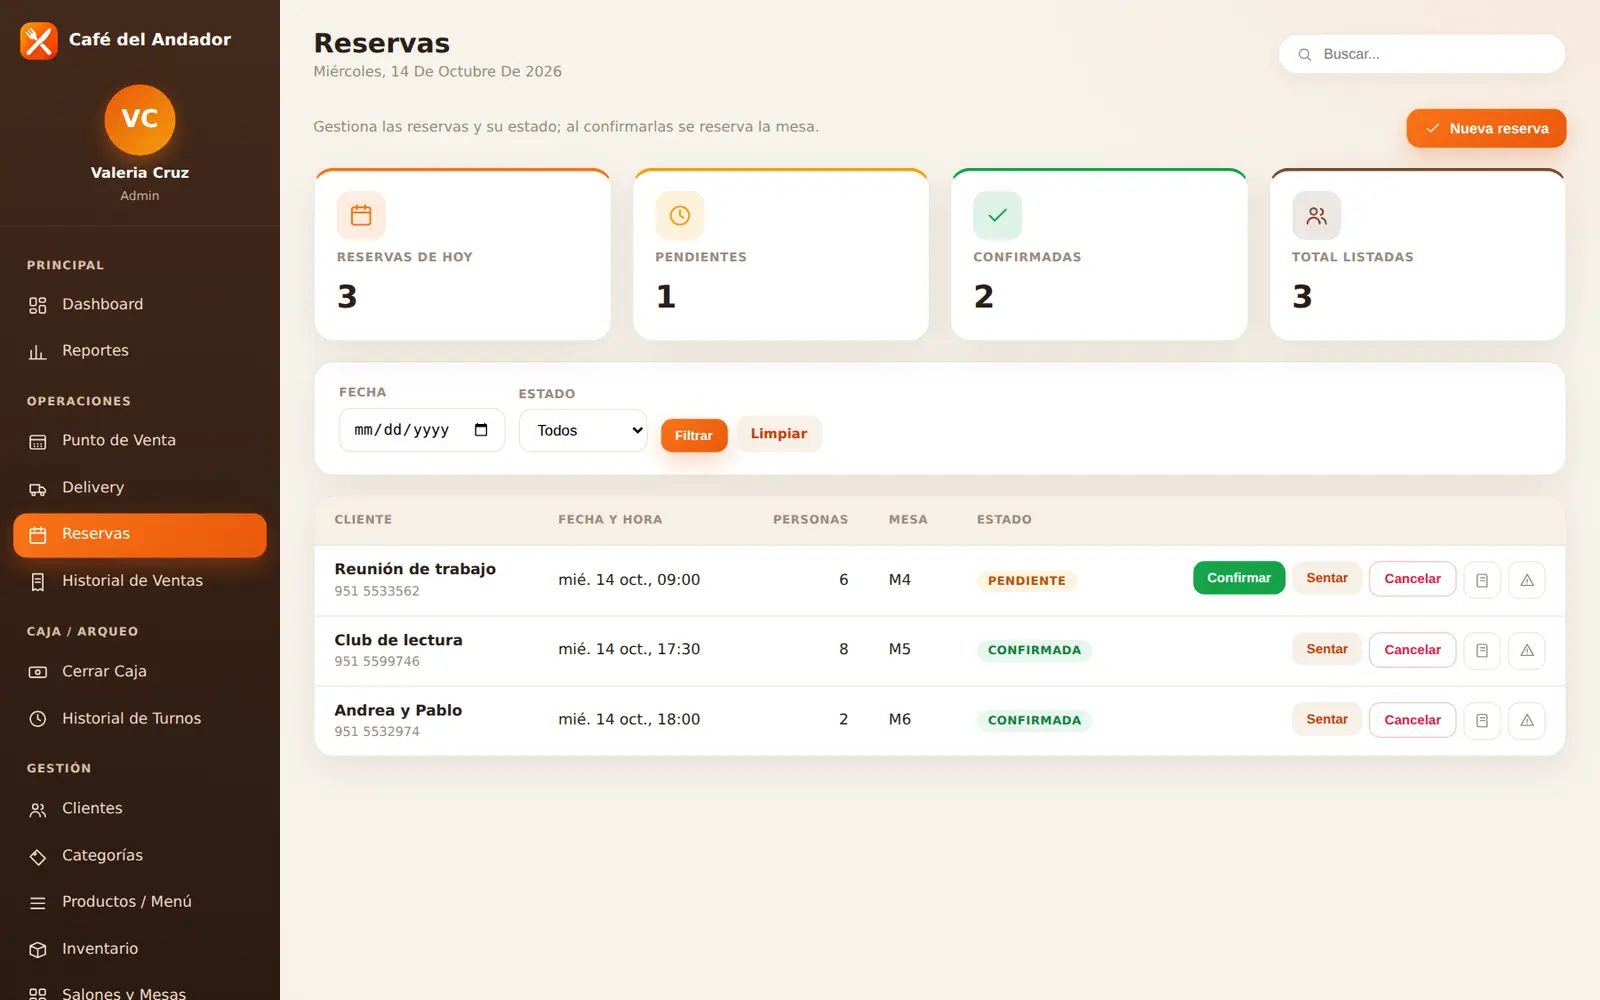Click the people icon on Total listadas card

1316,215
